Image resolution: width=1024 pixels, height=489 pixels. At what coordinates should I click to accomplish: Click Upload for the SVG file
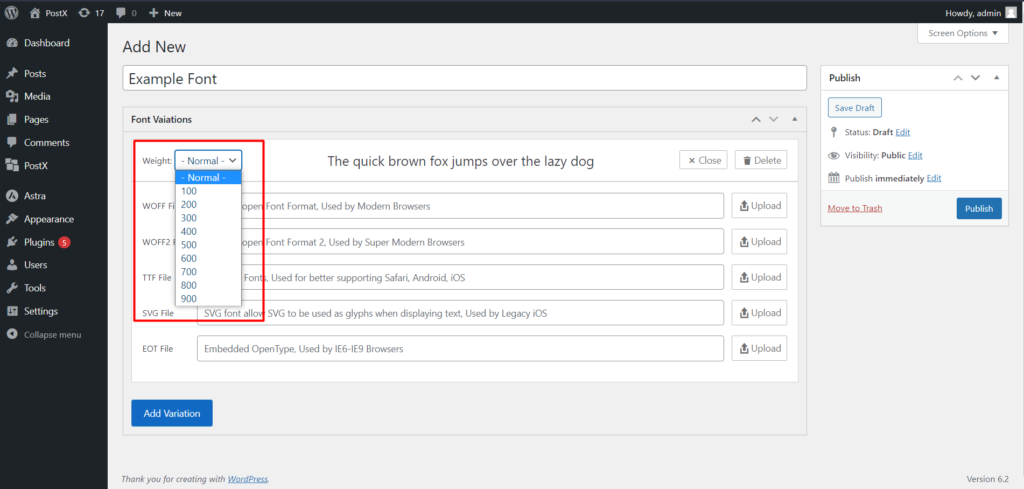pos(759,313)
